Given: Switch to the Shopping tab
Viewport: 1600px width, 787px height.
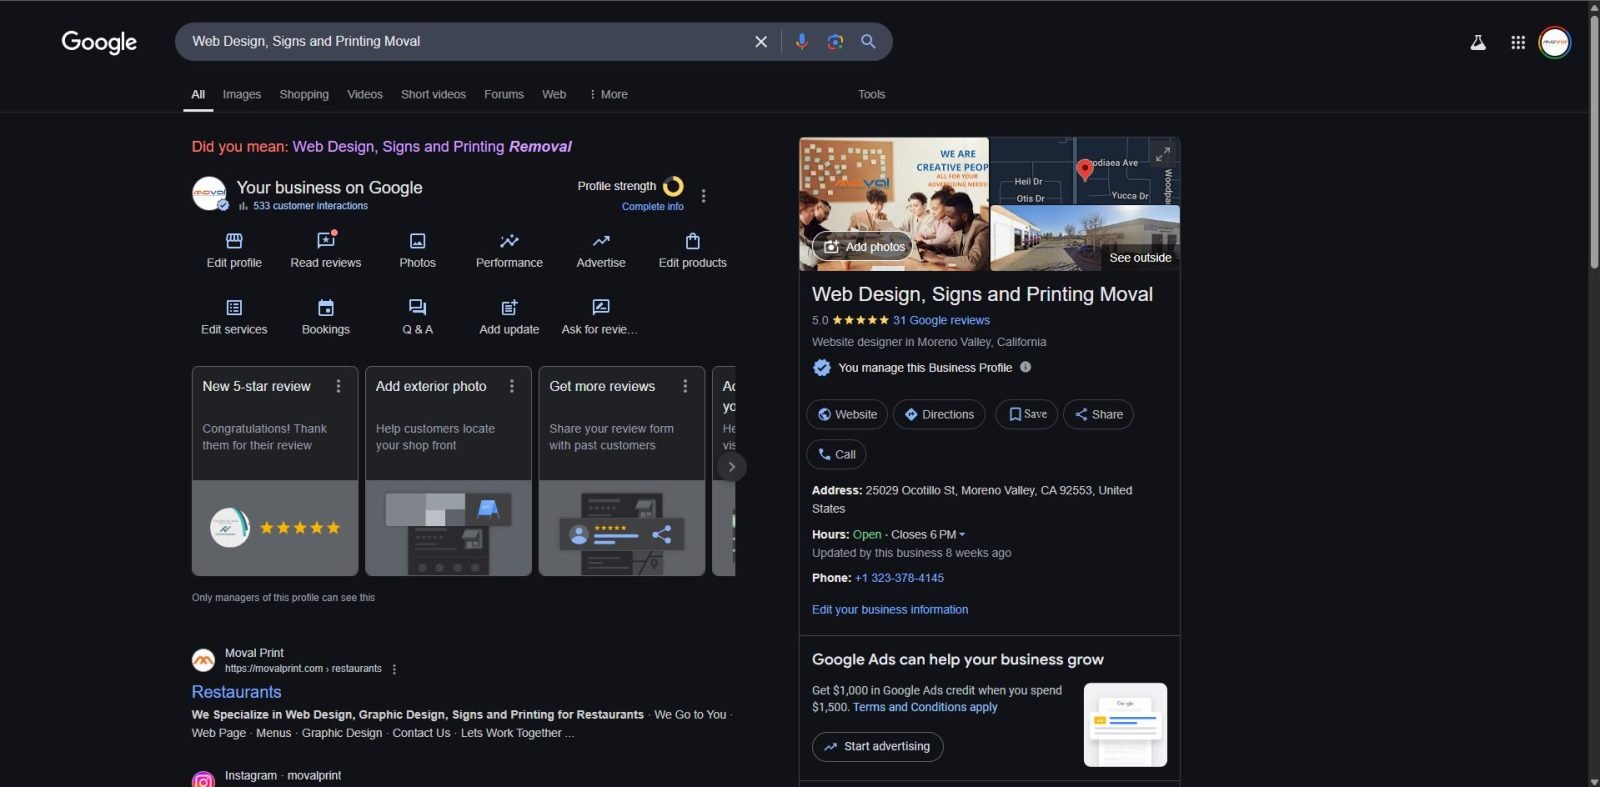Looking at the screenshot, I should (304, 94).
